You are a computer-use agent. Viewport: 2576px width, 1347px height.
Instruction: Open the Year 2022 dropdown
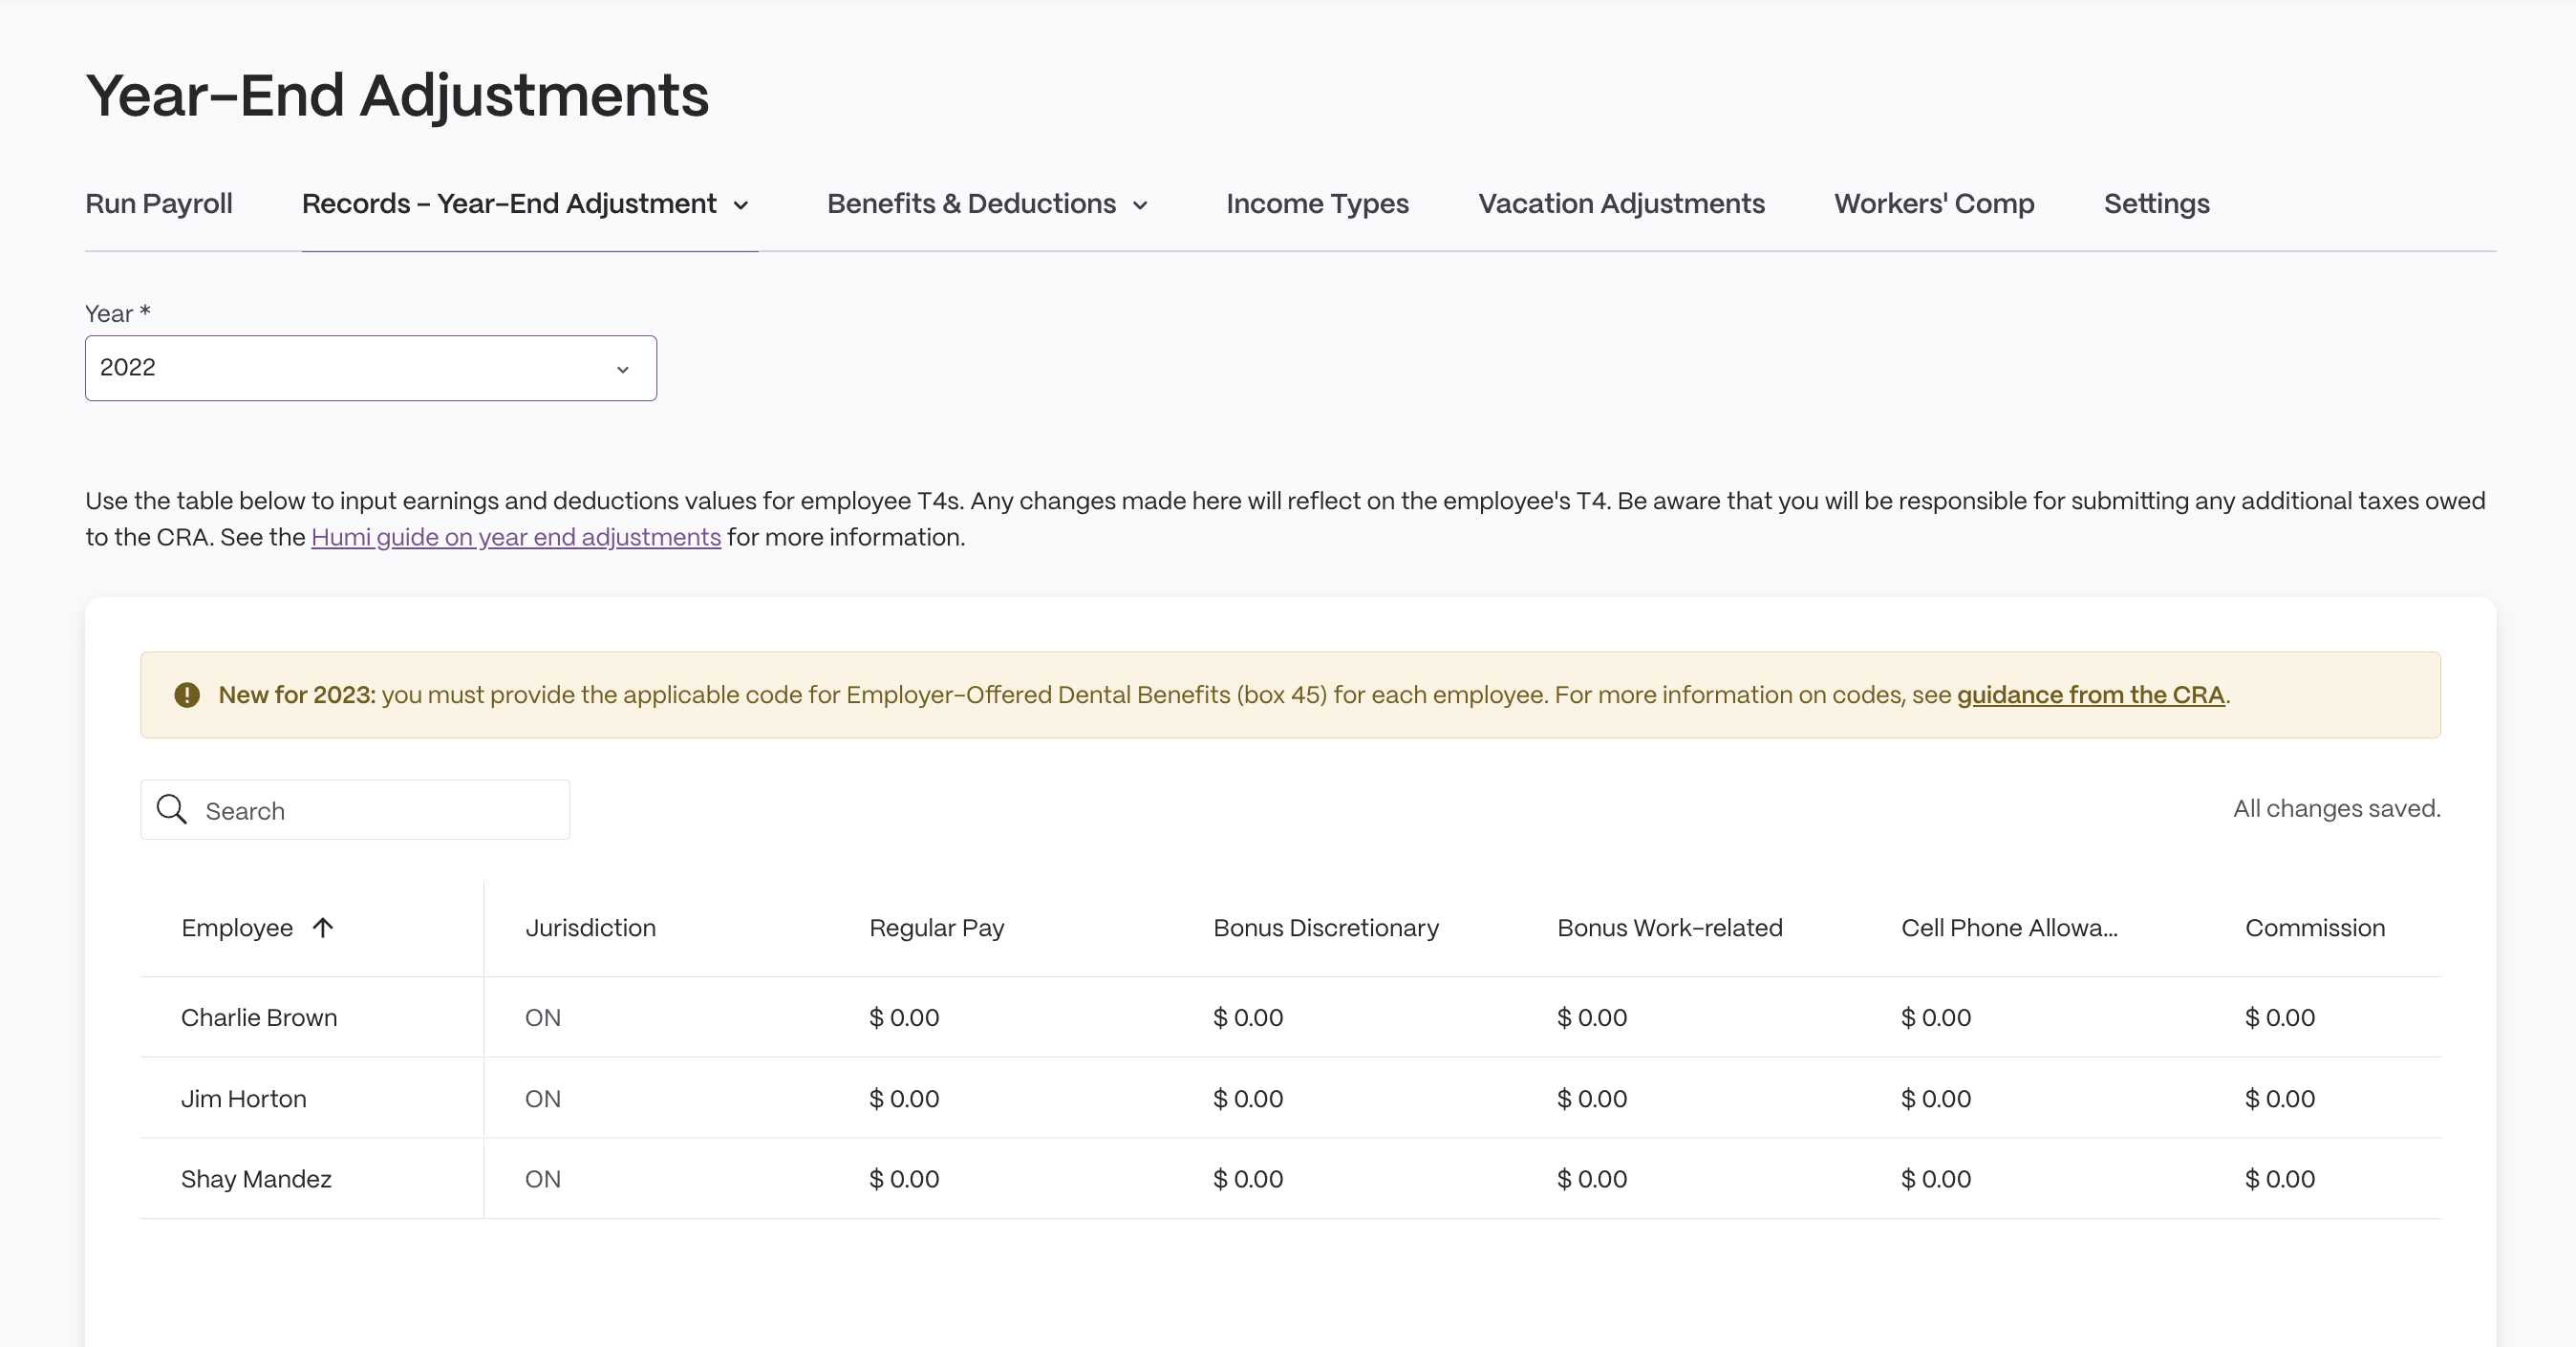[x=371, y=368]
